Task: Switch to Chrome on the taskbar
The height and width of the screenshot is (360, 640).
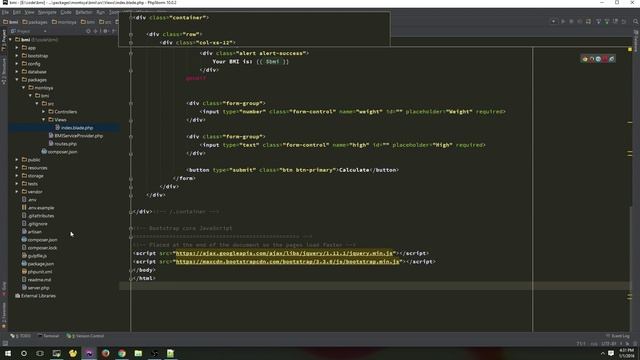Action: coord(122,353)
